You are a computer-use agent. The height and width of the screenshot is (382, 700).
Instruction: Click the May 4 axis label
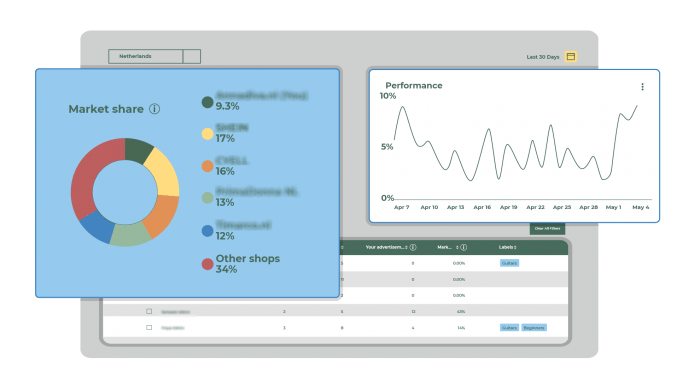point(641,207)
